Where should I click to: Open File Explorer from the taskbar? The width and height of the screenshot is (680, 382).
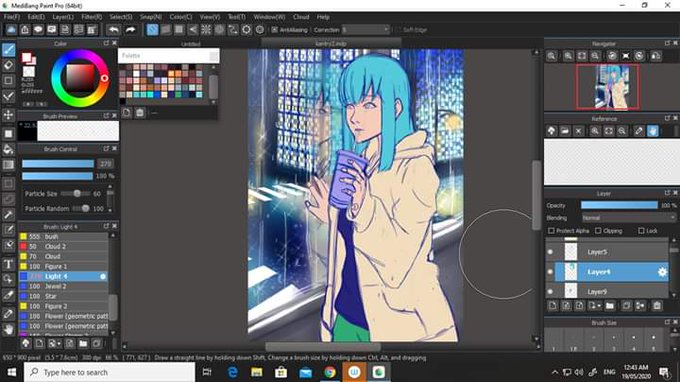[257, 372]
